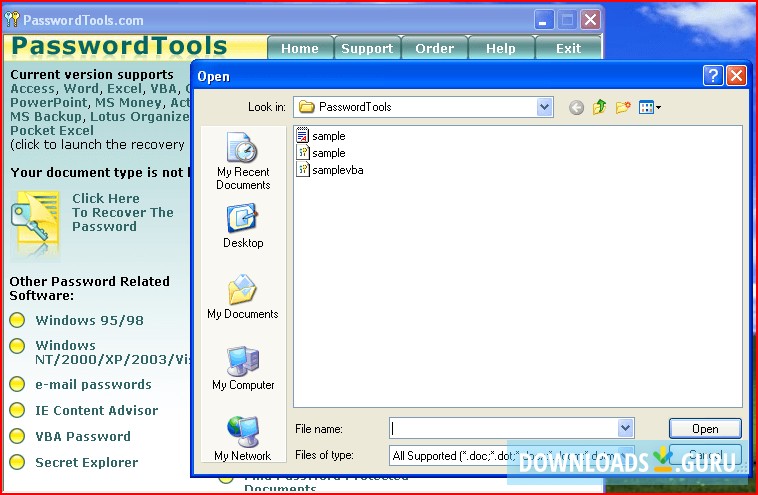This screenshot has width=758, height=495.
Task: Create new folder icon in Open dialog
Action: point(623,107)
